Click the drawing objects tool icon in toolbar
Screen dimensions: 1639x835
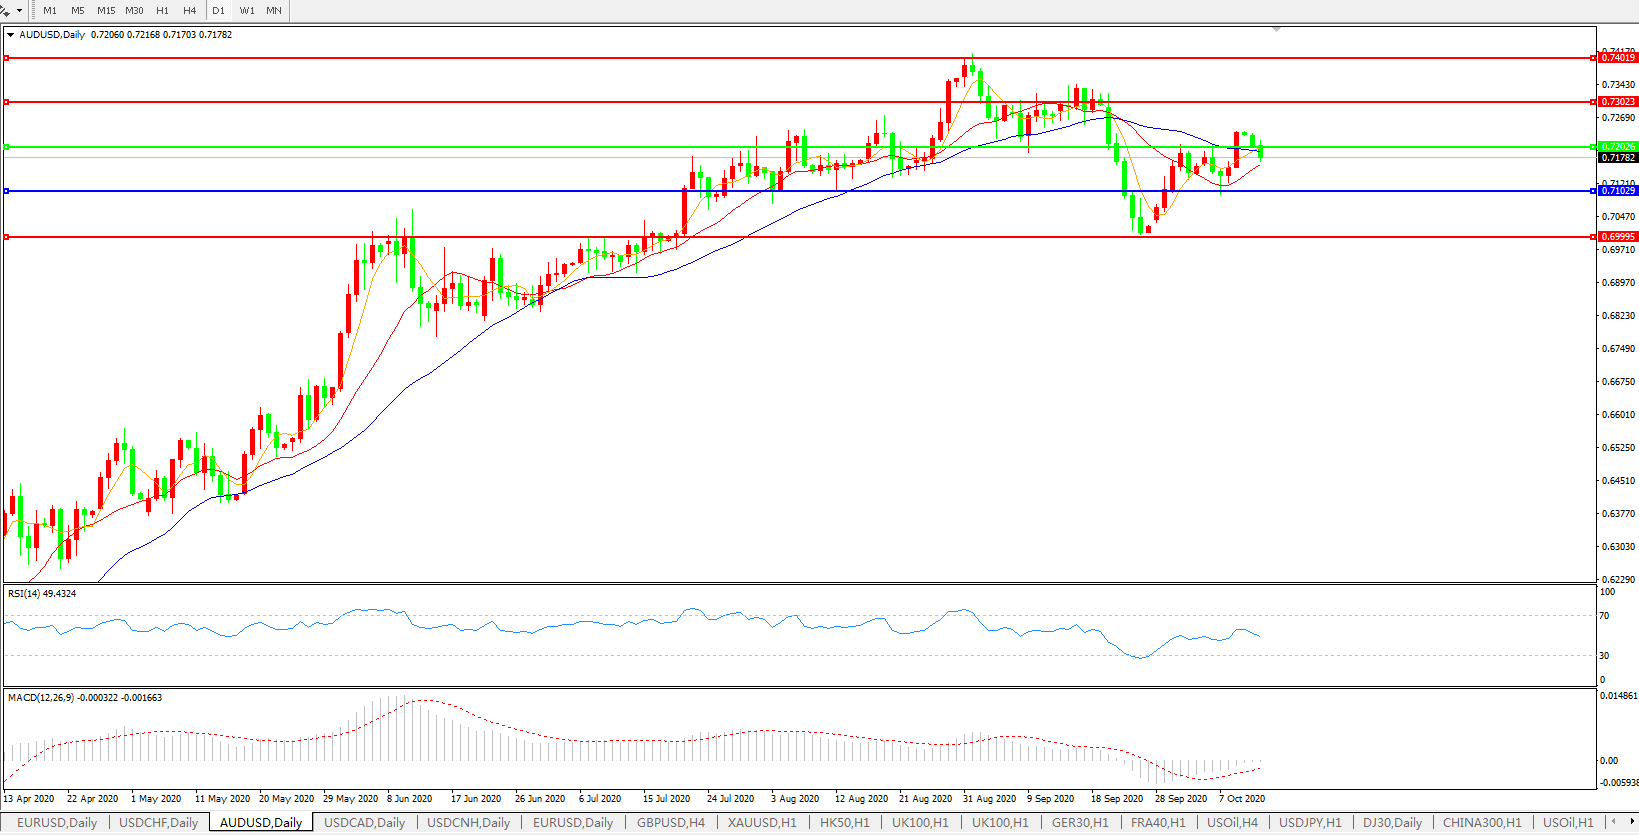click(x=6, y=10)
